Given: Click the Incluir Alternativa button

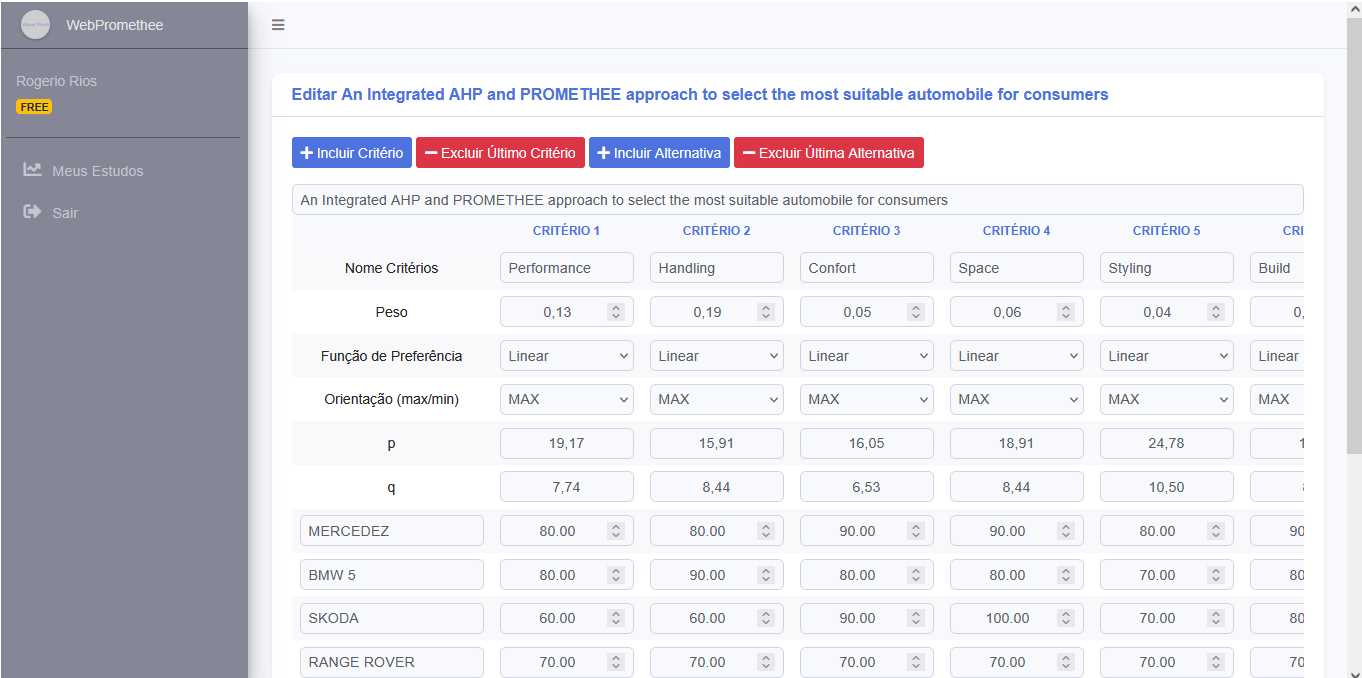Looking at the screenshot, I should 659,153.
